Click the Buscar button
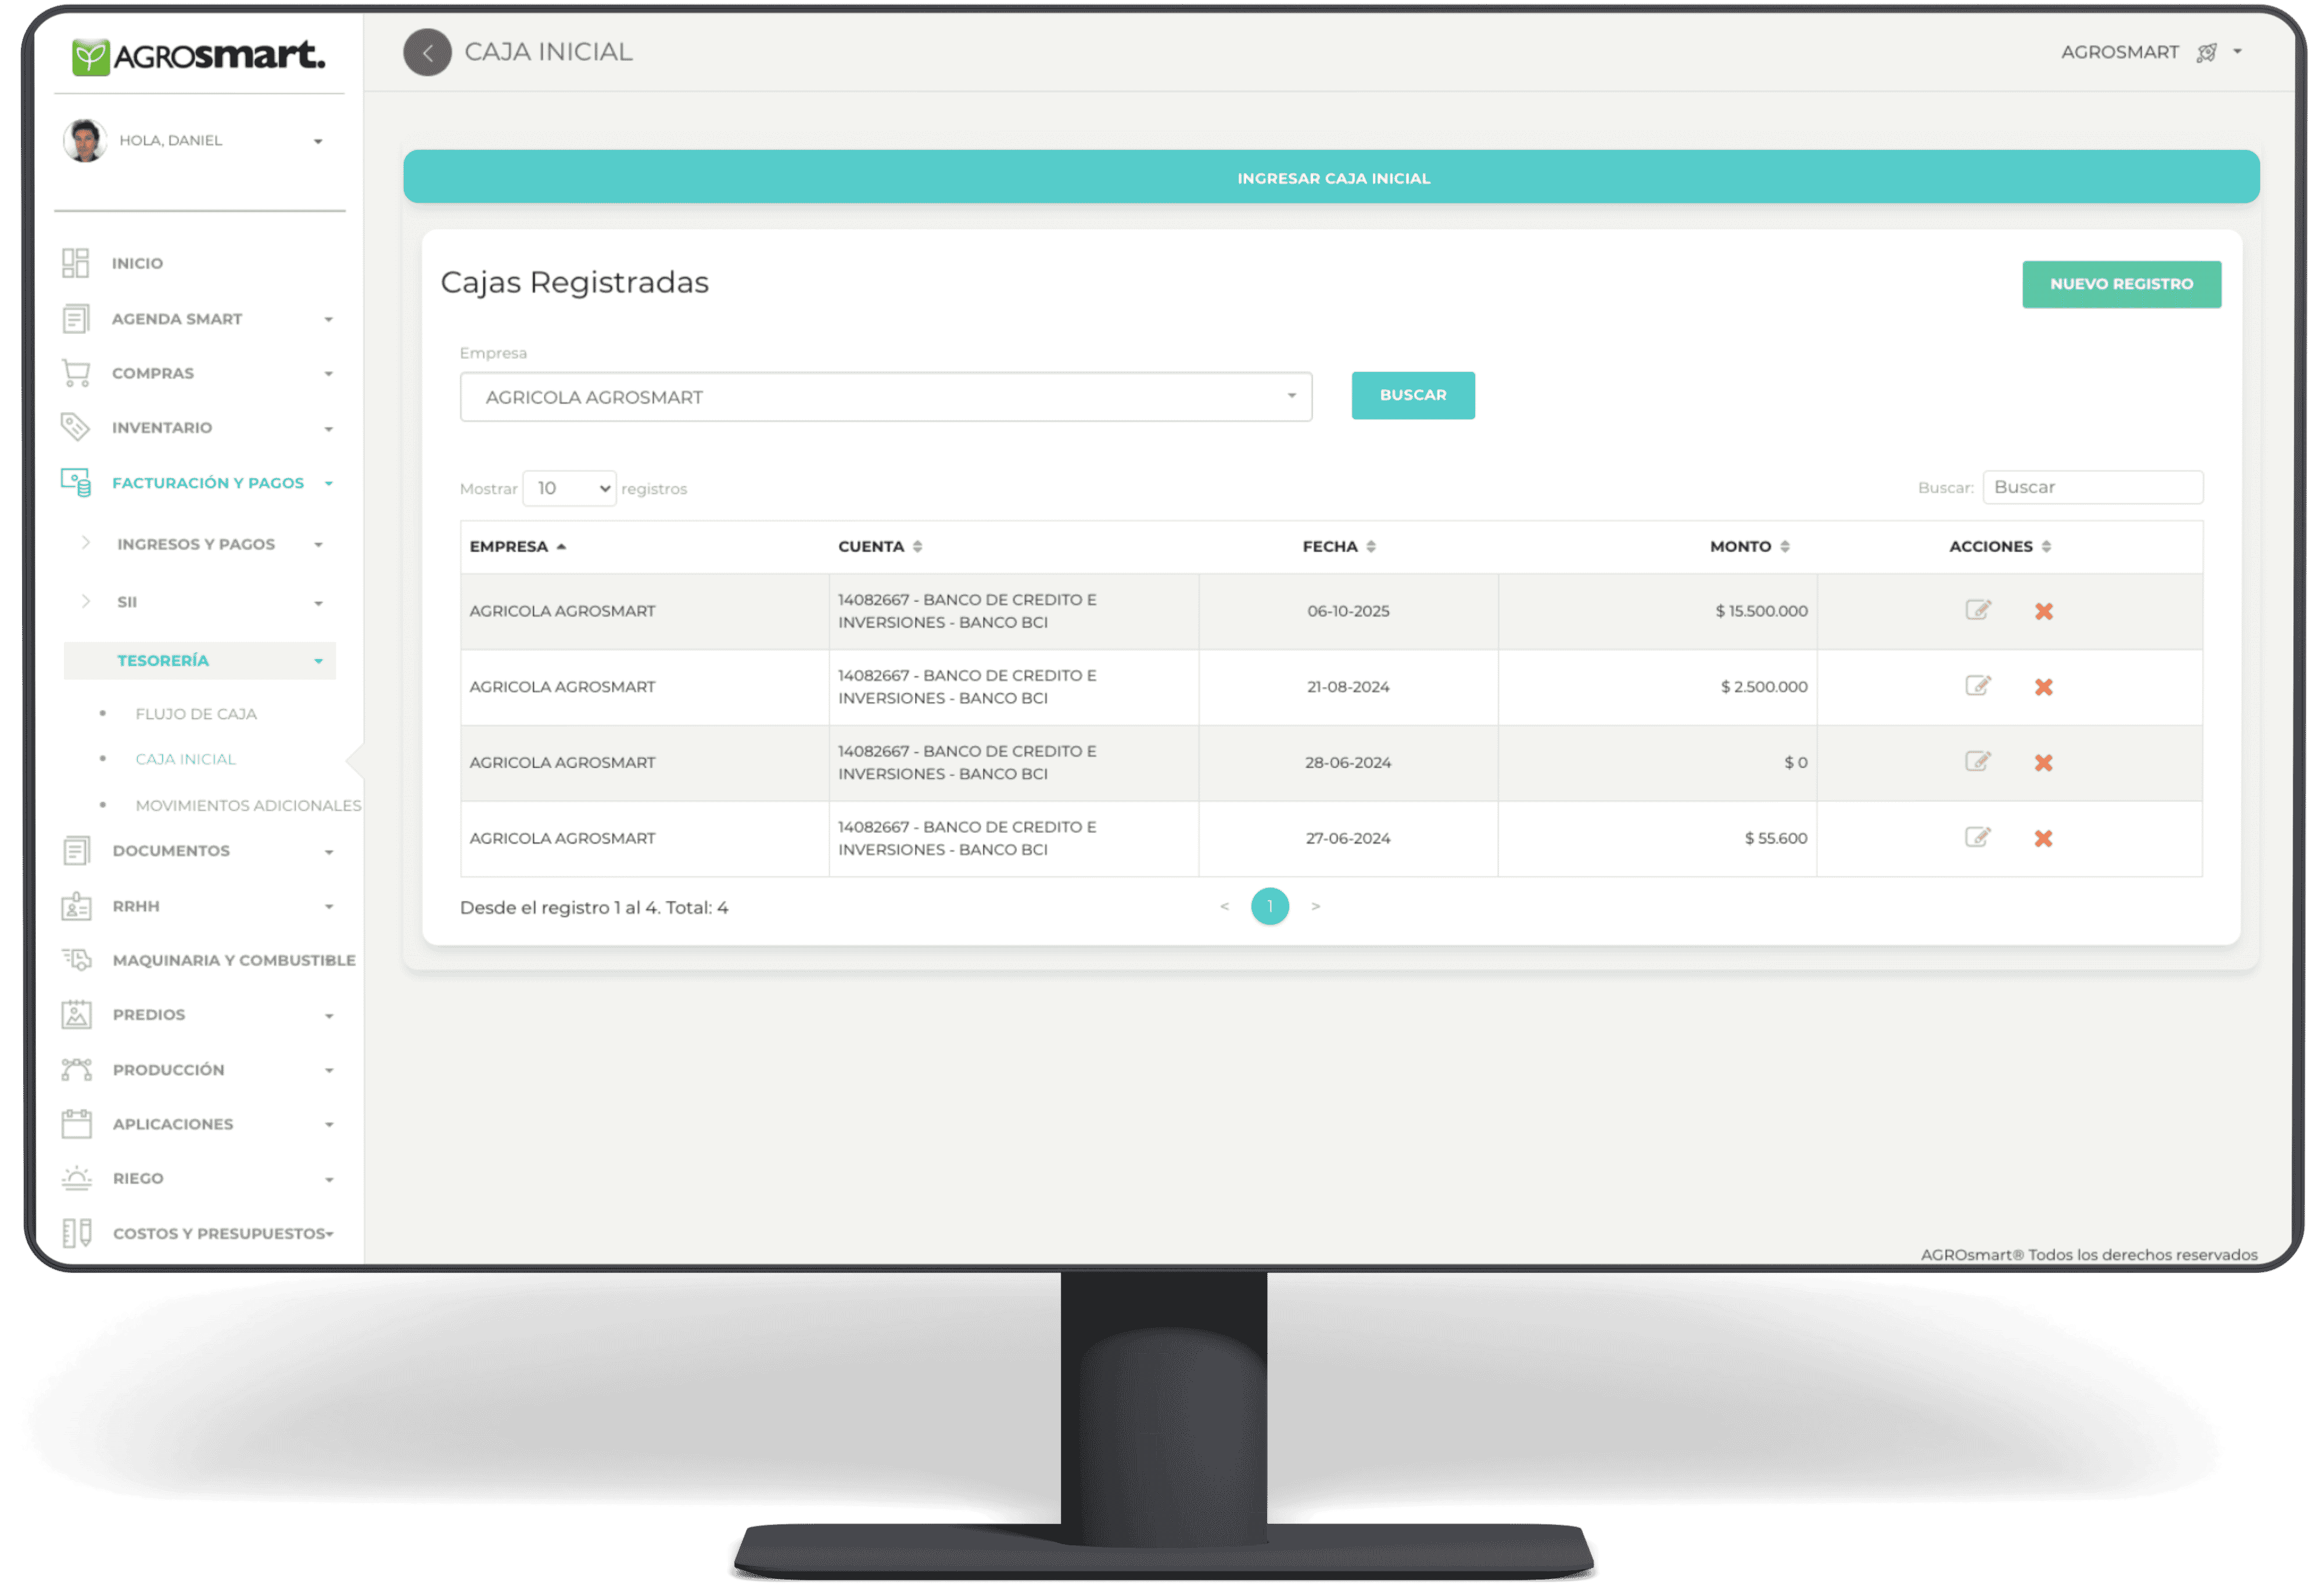Screen dimensions: 2324x1586 1412,395
